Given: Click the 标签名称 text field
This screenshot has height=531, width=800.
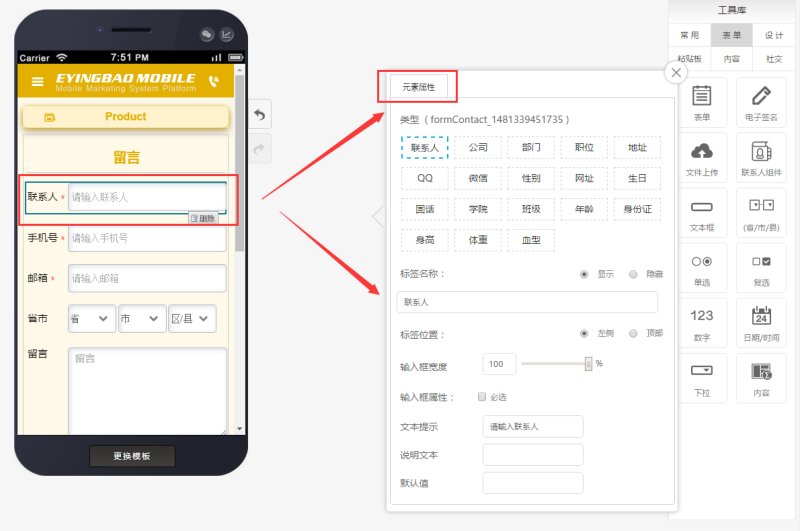Looking at the screenshot, I should pos(528,301).
